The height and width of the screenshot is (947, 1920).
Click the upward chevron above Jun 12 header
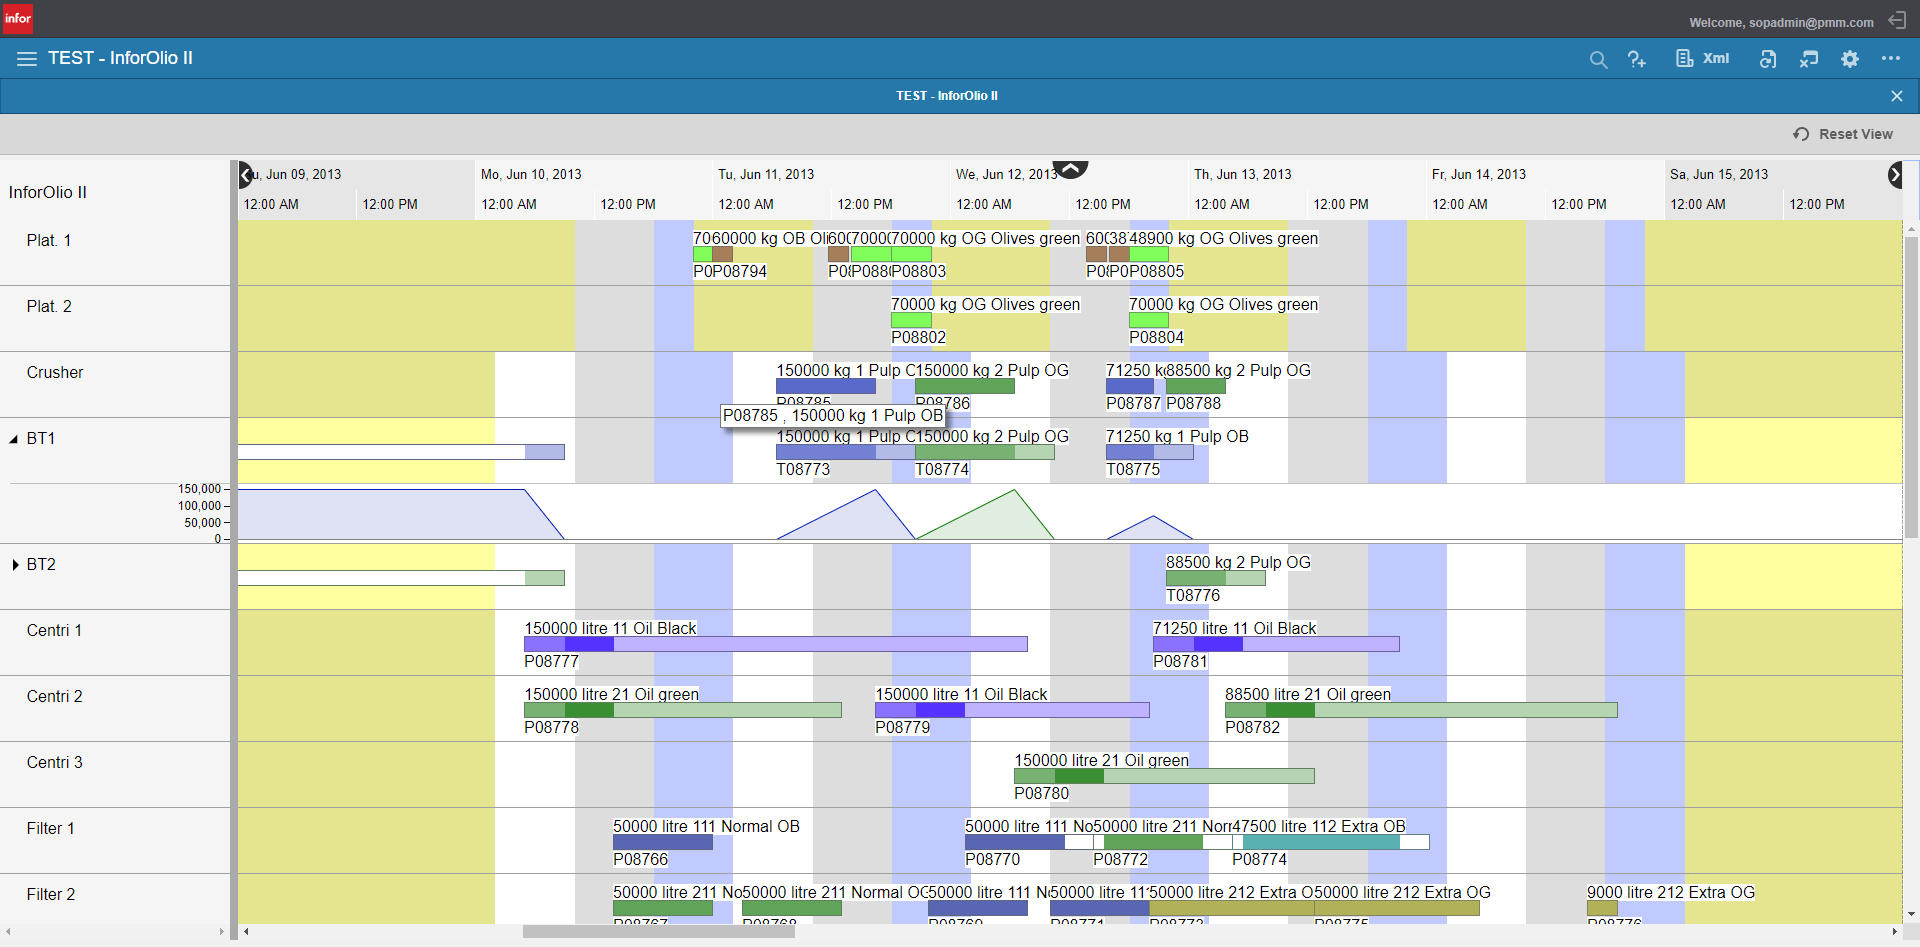click(x=1071, y=170)
